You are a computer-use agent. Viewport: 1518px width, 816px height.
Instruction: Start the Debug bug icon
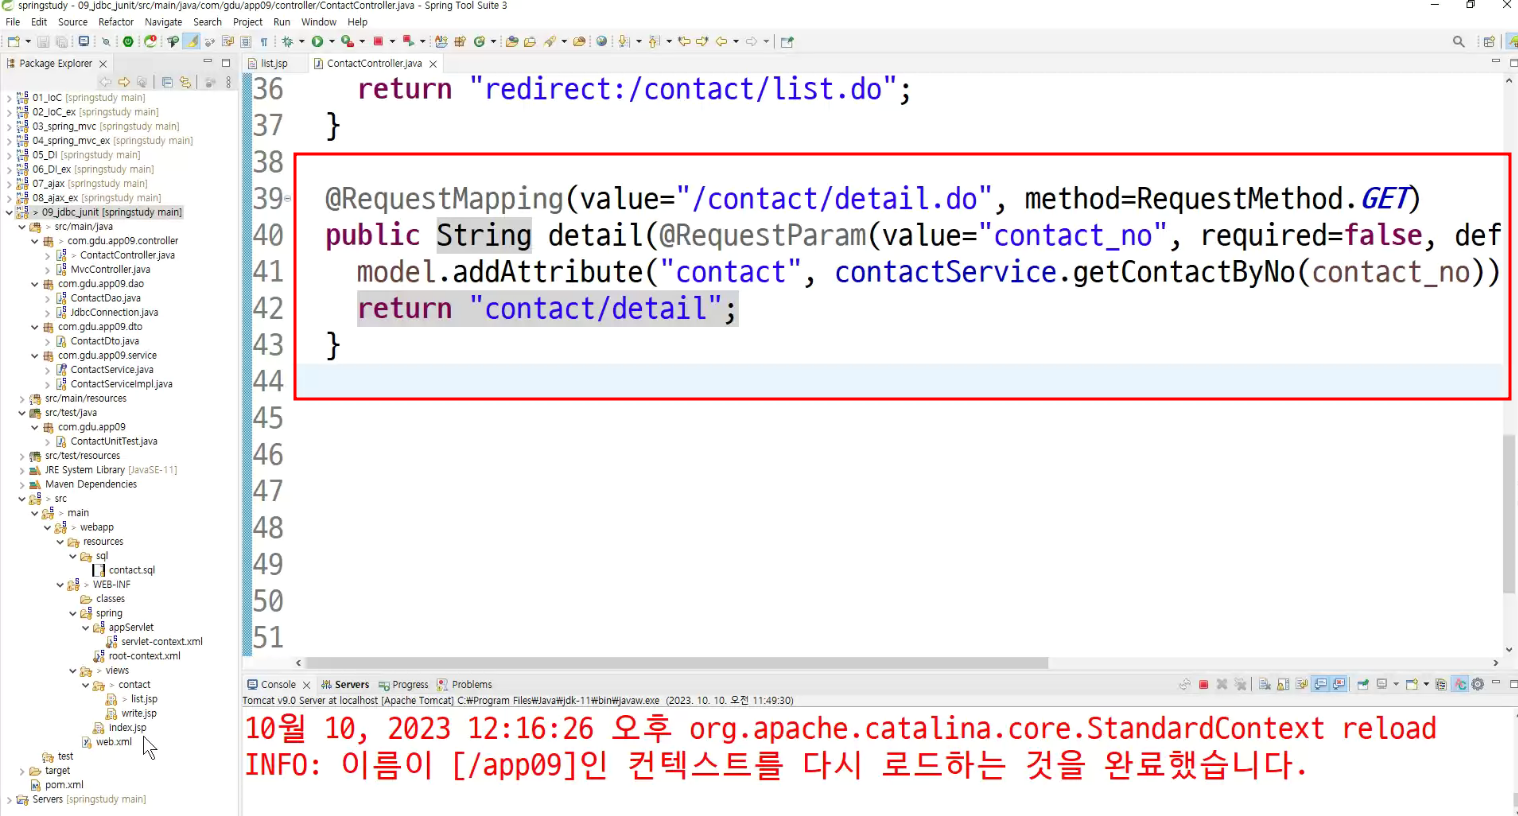tap(287, 41)
